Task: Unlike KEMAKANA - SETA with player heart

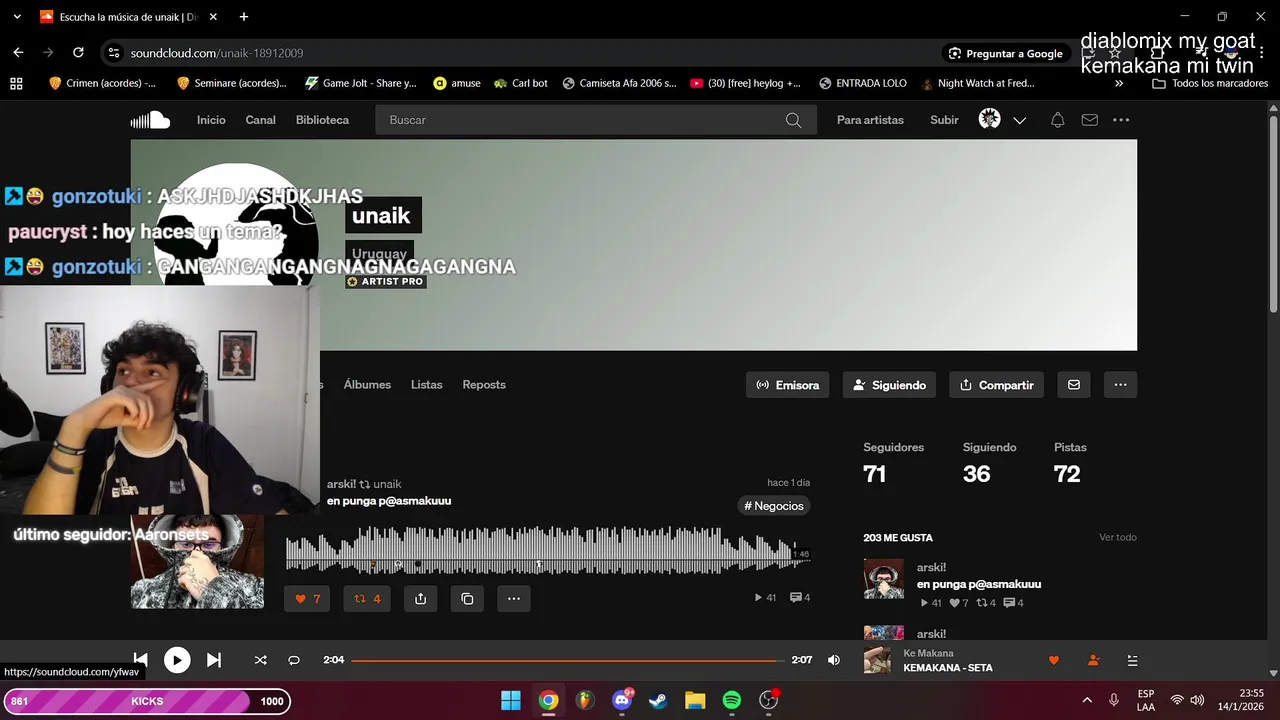Action: tap(1053, 660)
